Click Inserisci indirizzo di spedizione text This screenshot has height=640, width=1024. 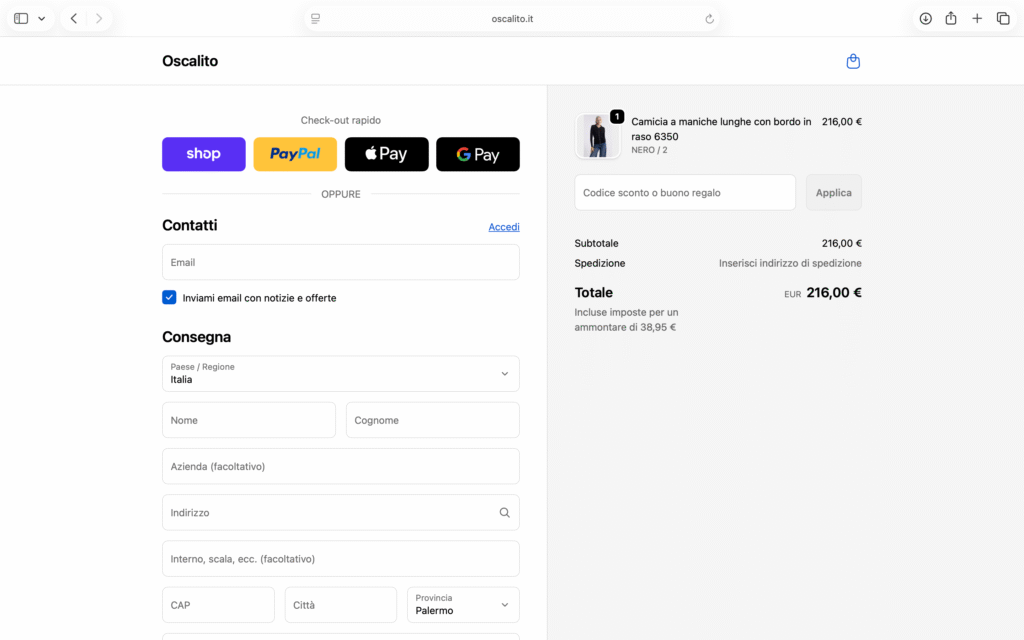click(x=790, y=263)
